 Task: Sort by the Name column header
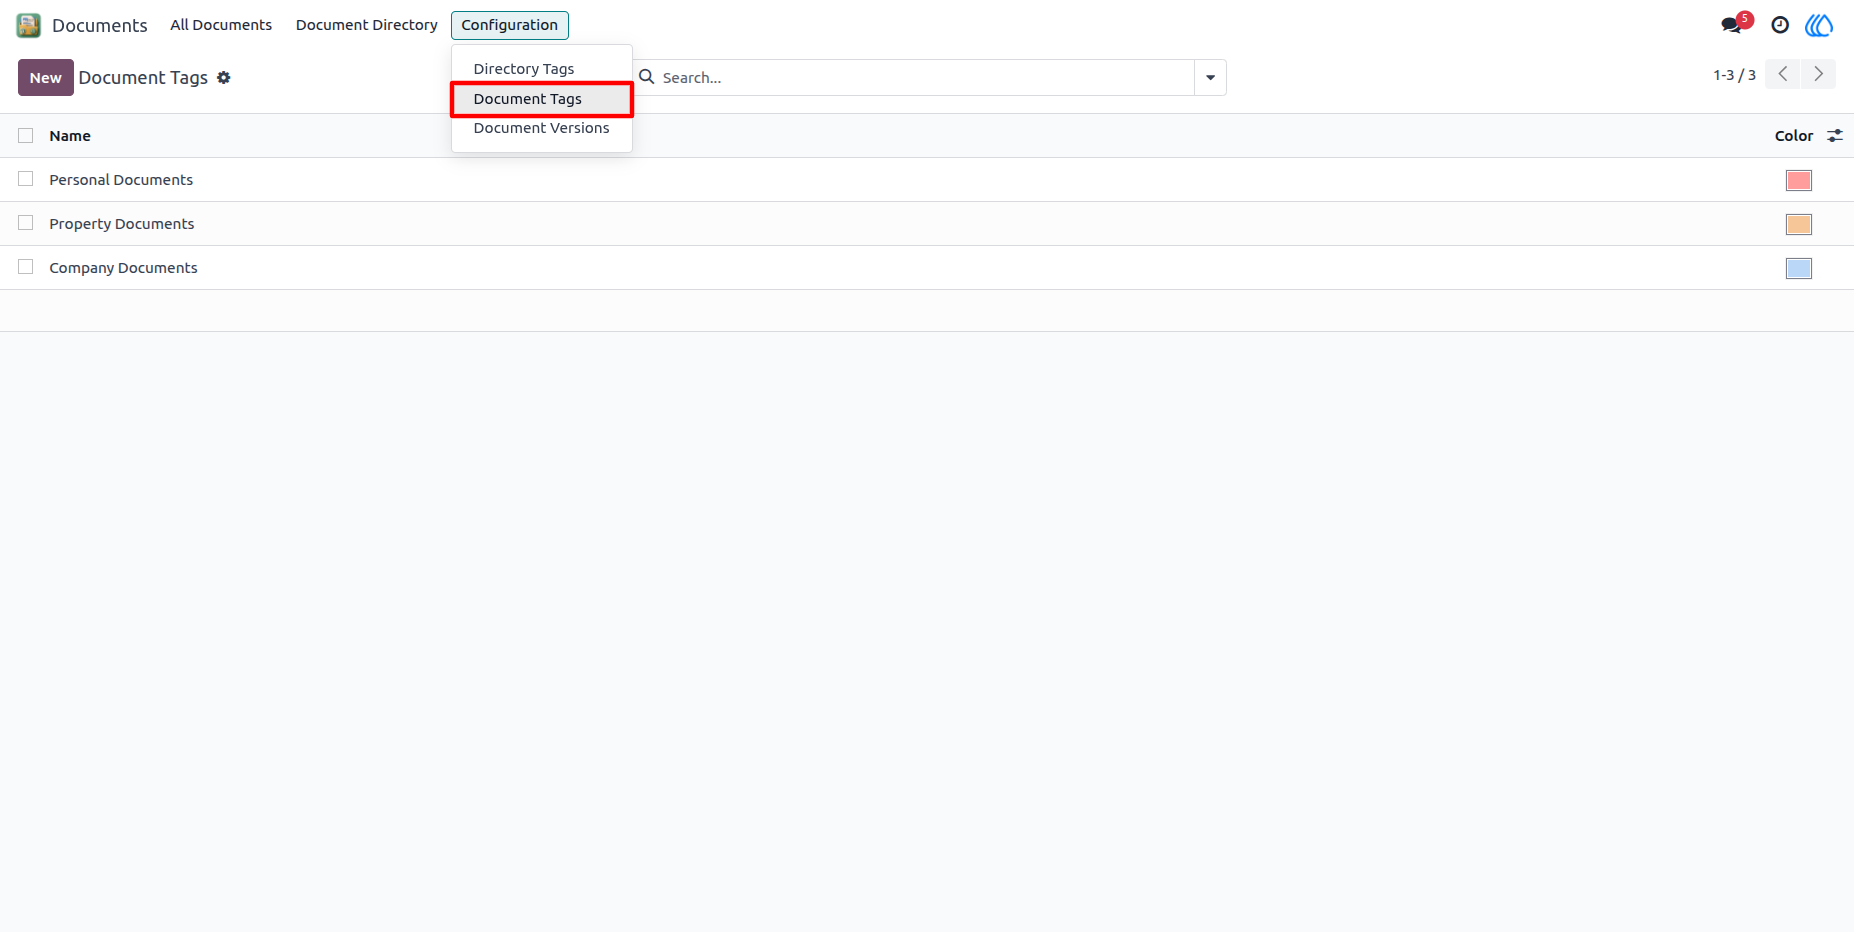[x=70, y=136]
